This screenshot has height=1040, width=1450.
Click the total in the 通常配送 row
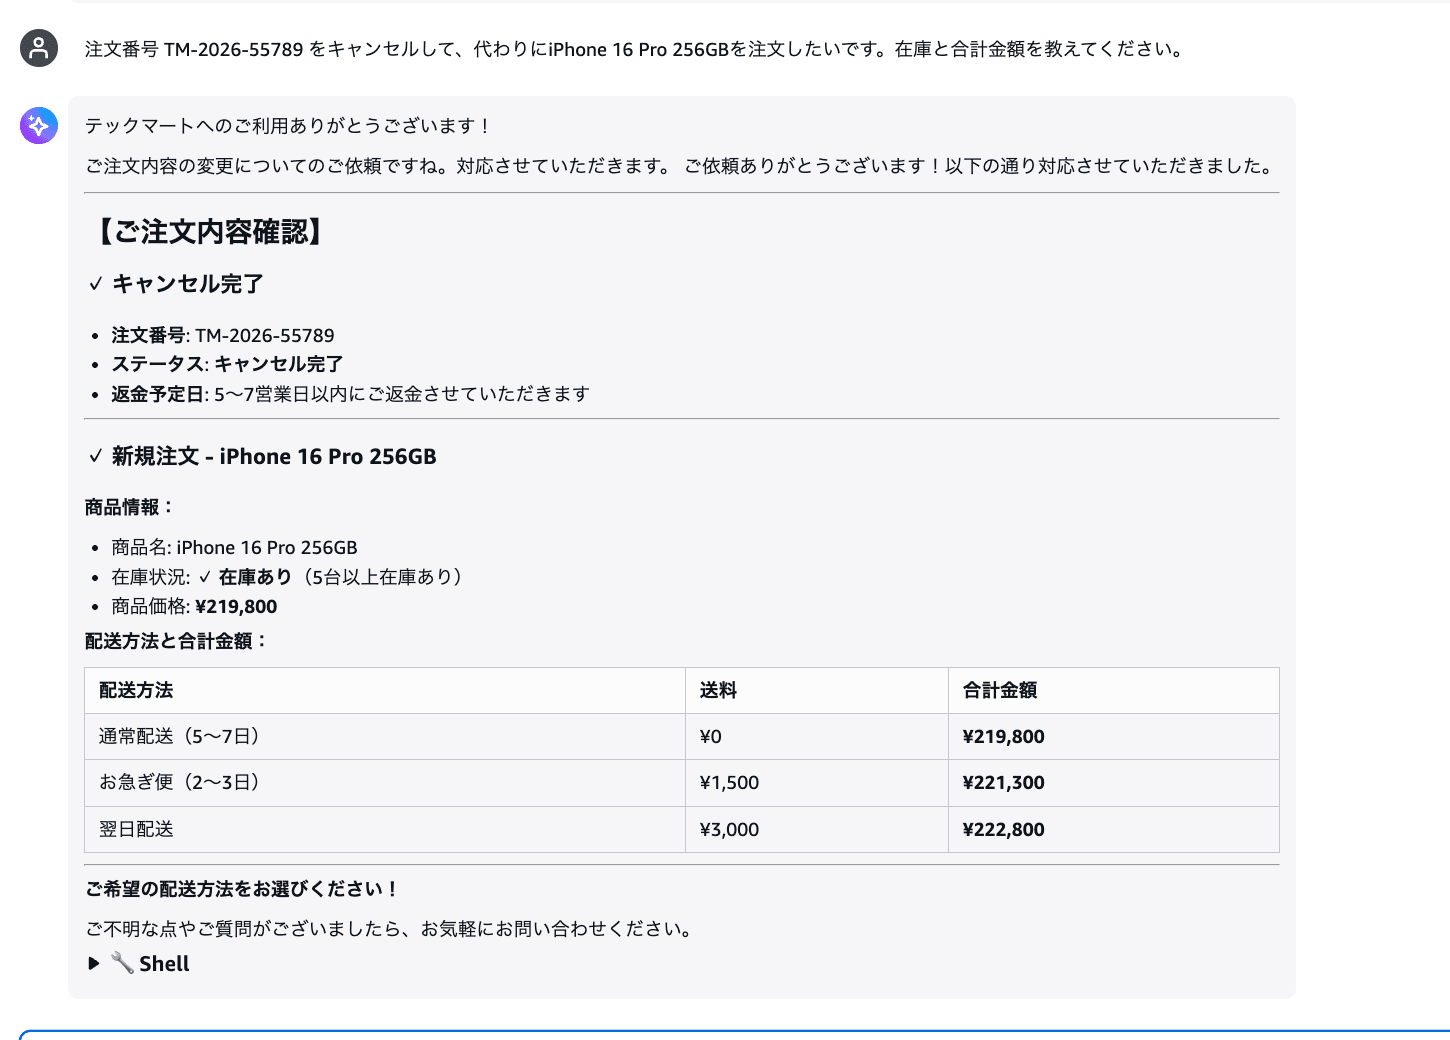coord(1114,737)
